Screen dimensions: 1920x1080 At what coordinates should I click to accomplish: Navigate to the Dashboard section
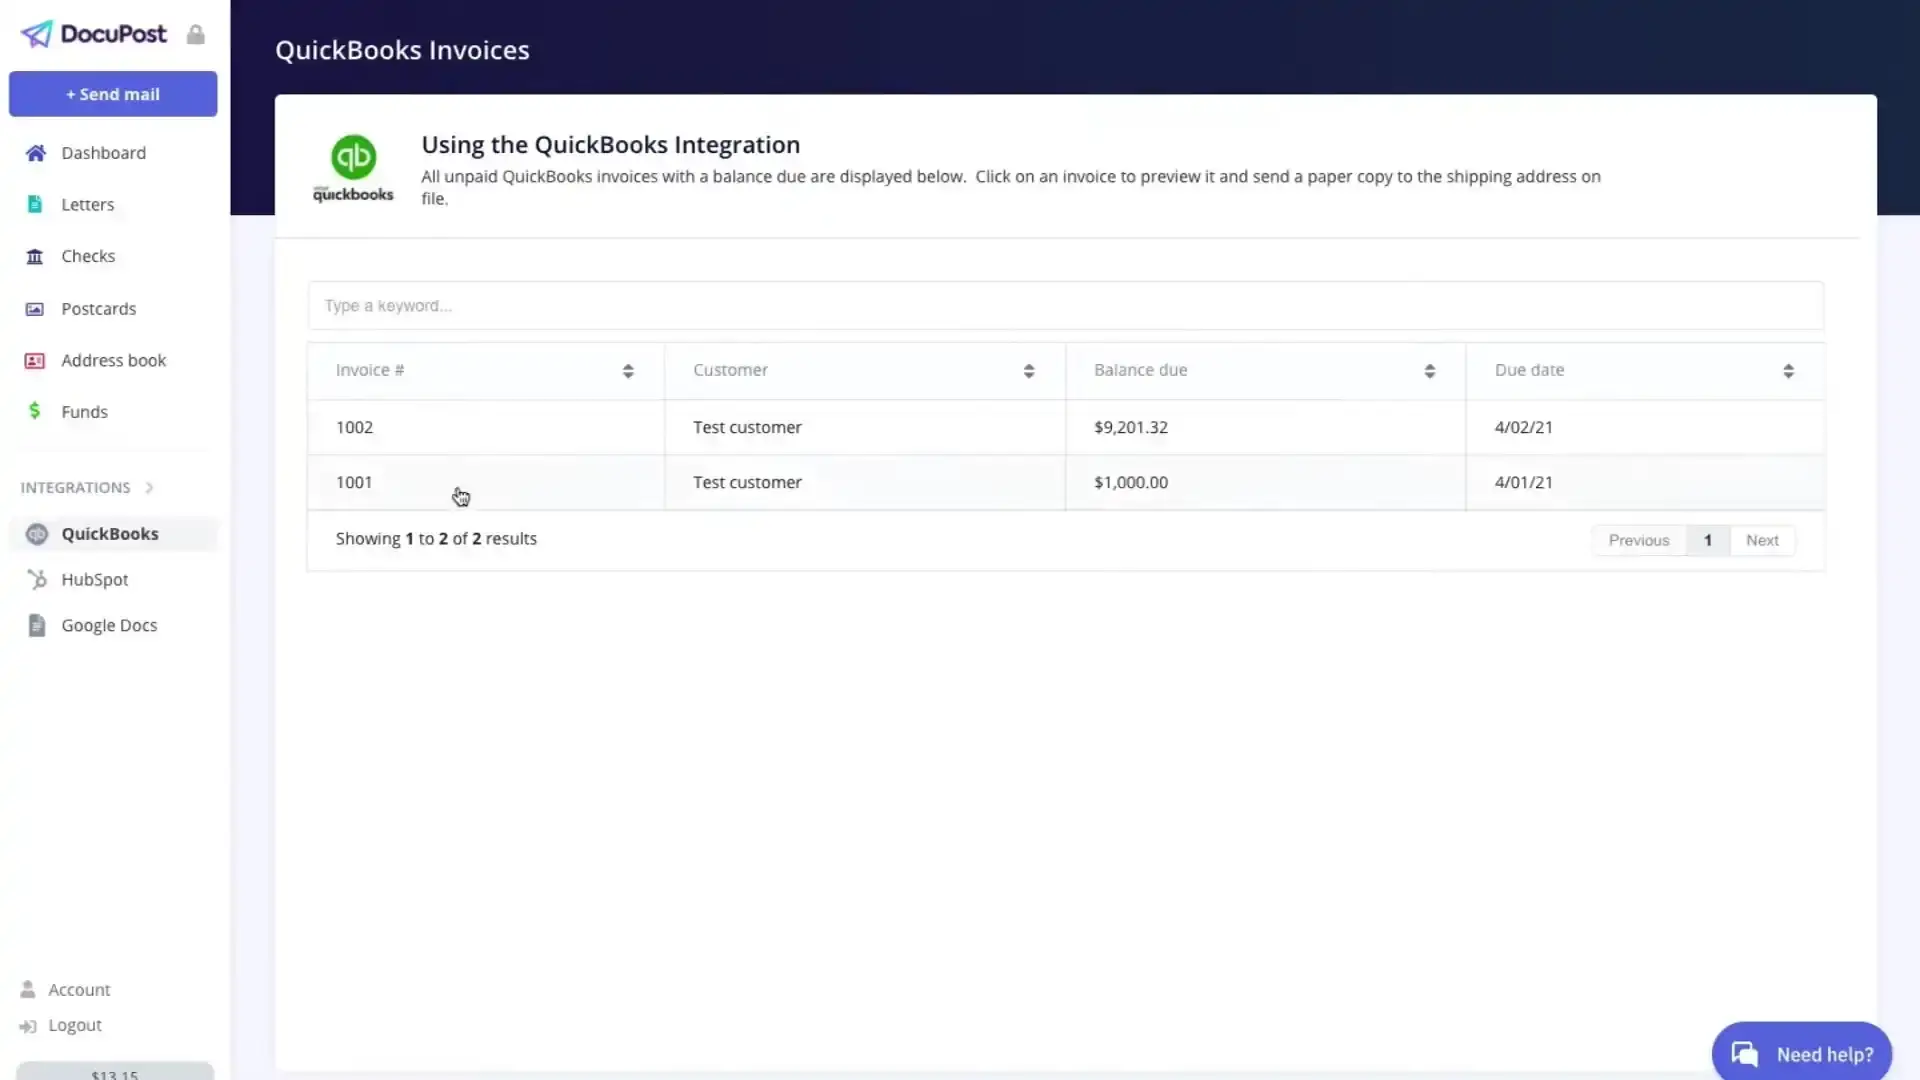click(x=103, y=152)
